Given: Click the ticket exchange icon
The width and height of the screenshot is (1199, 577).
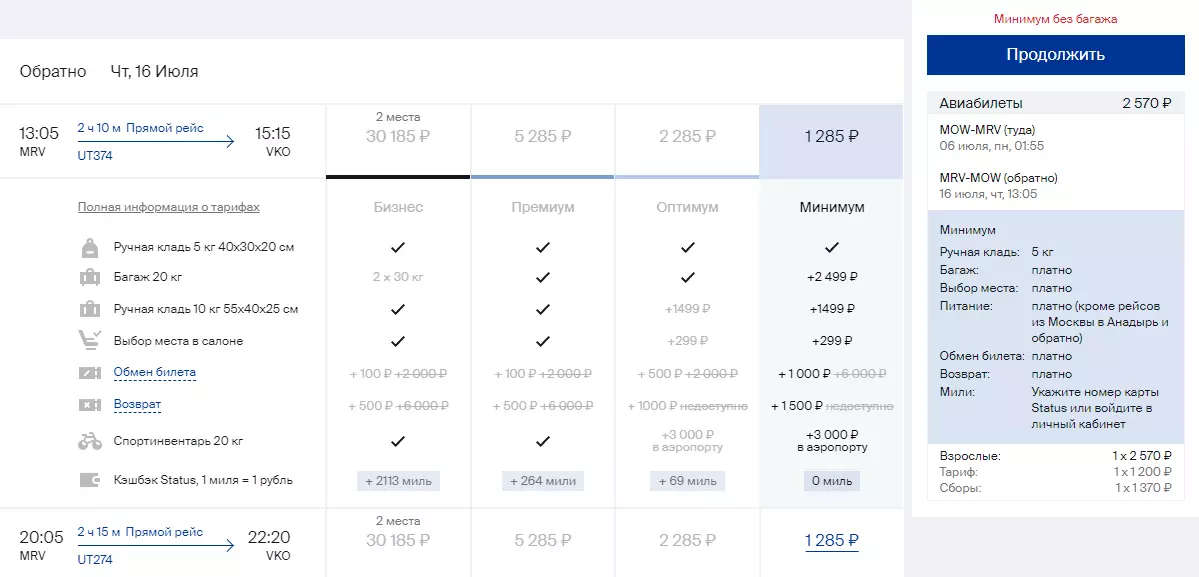Looking at the screenshot, I should [90, 373].
